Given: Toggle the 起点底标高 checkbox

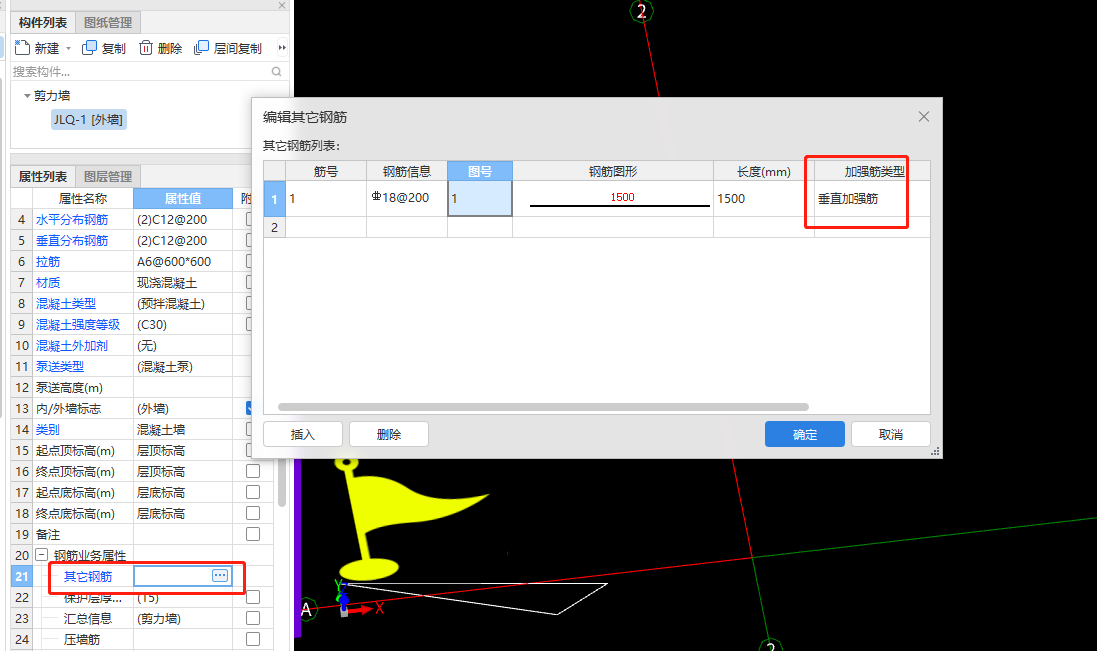Looking at the screenshot, I should [253, 492].
